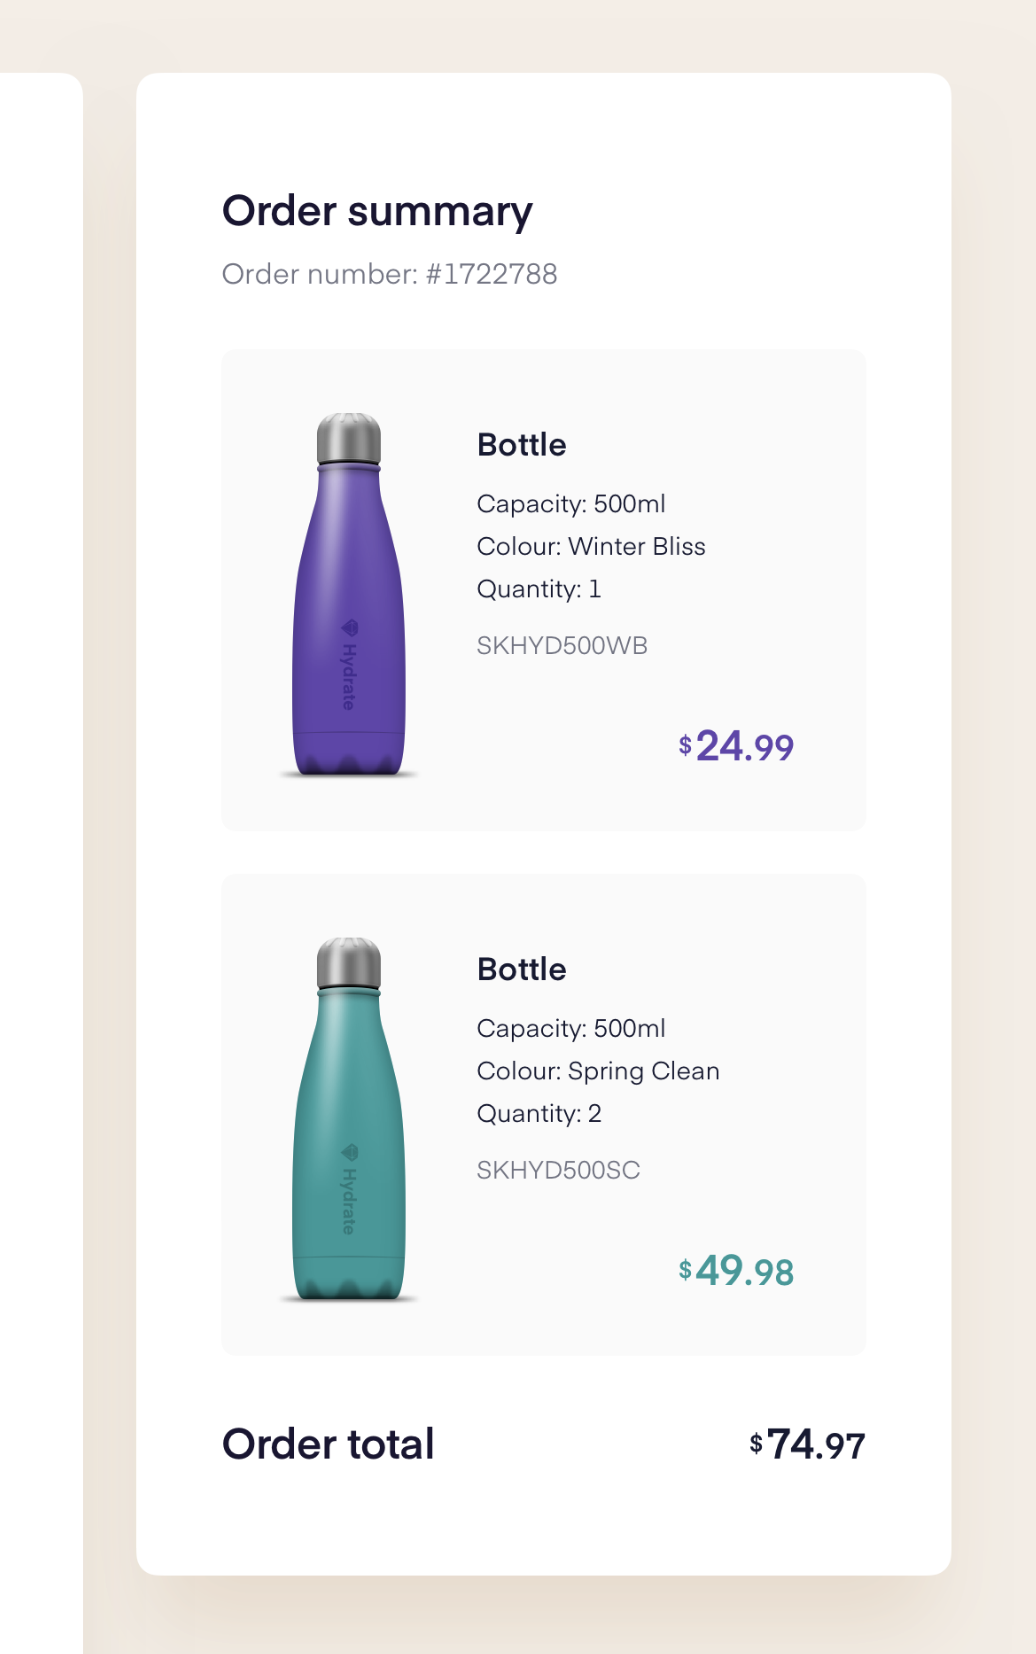Viewport: 1036px width, 1654px height.
Task: Open the Bottle title of the Winter Bliss item
Action: click(x=521, y=445)
